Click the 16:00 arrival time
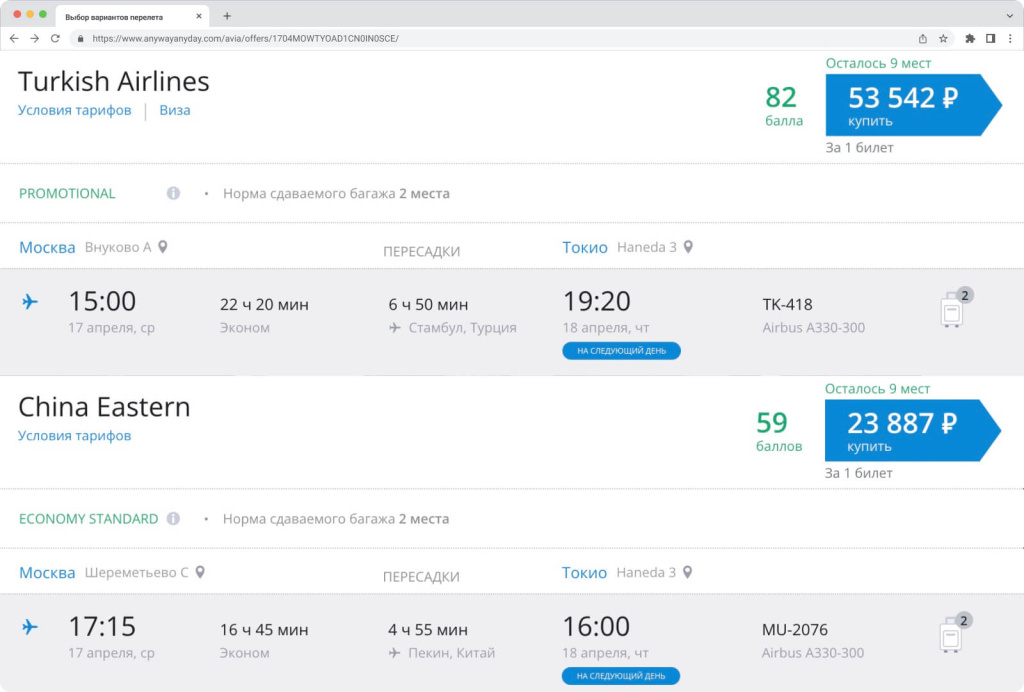This screenshot has height=692, width=1024. tap(596, 627)
